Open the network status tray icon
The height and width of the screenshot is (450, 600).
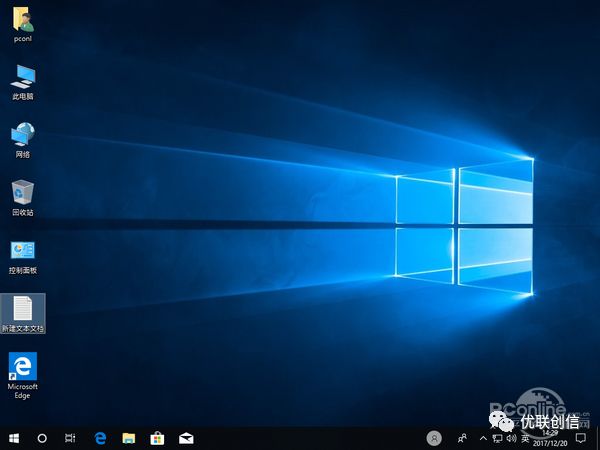point(497,439)
